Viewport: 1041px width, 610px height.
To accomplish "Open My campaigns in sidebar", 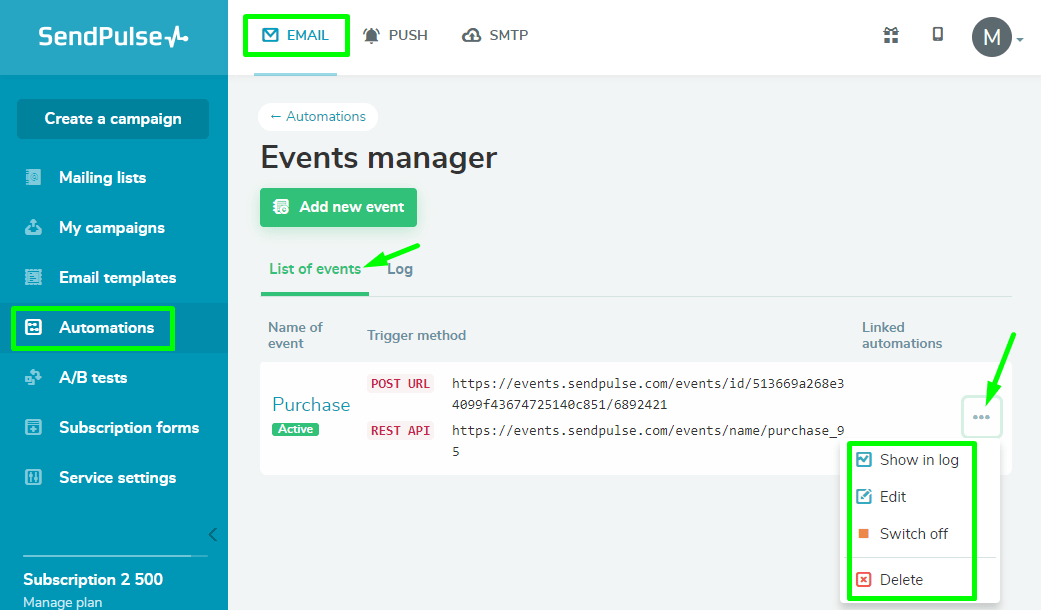I will (112, 228).
